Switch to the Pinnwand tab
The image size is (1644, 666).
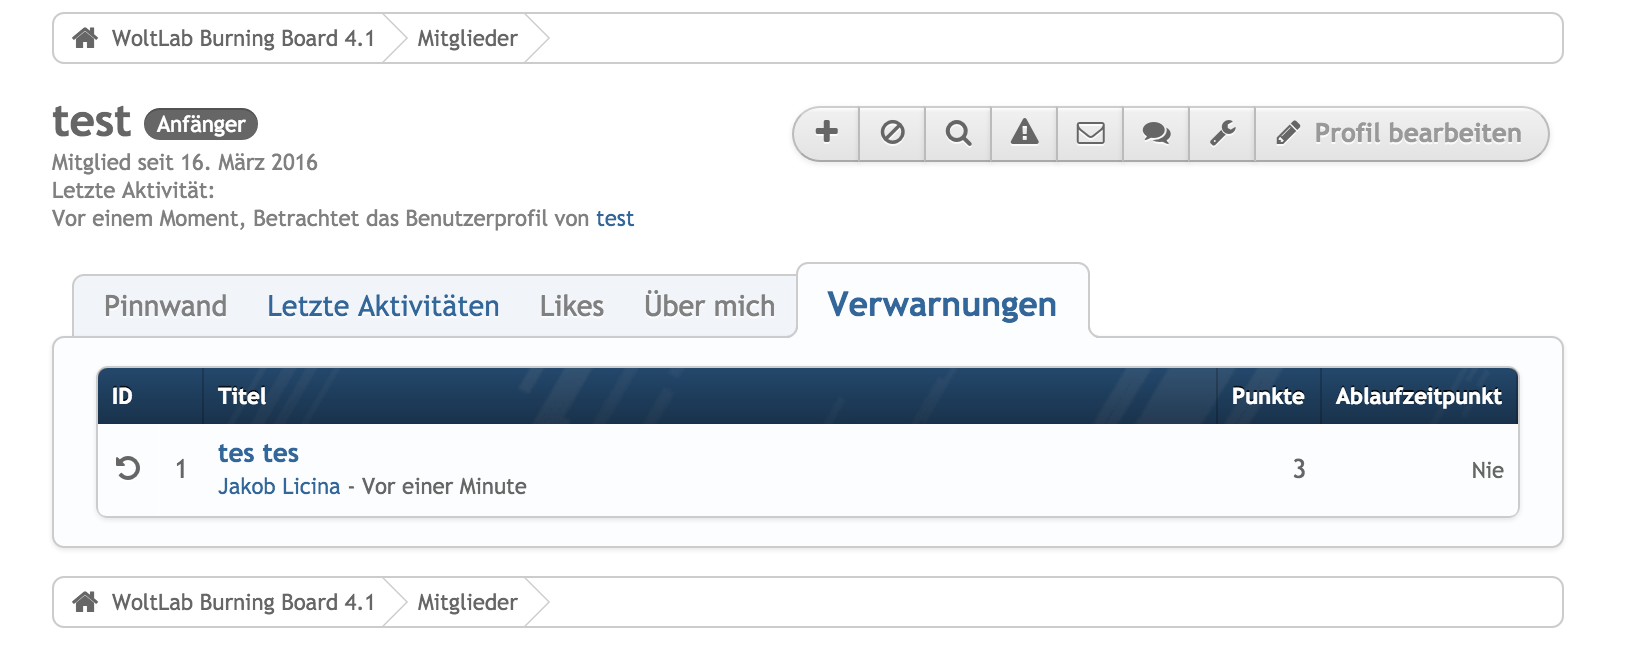click(165, 306)
